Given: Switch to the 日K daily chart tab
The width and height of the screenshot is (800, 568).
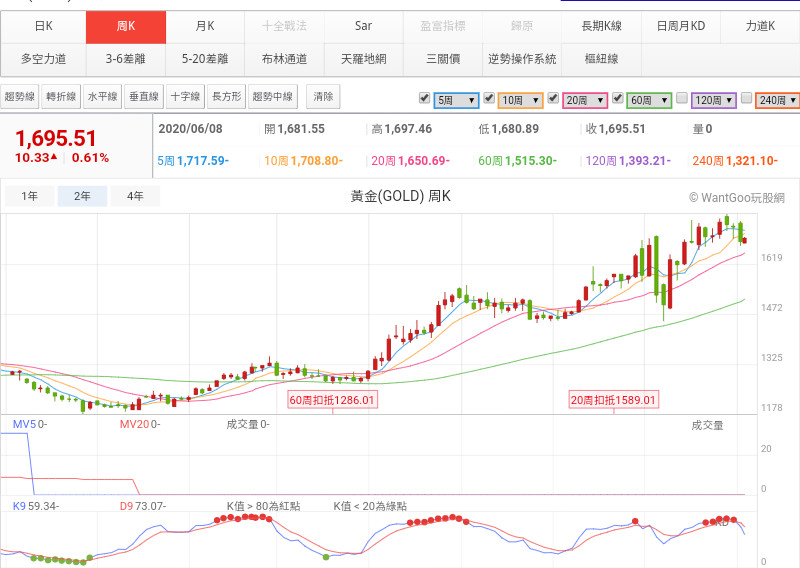Looking at the screenshot, I should click(43, 26).
